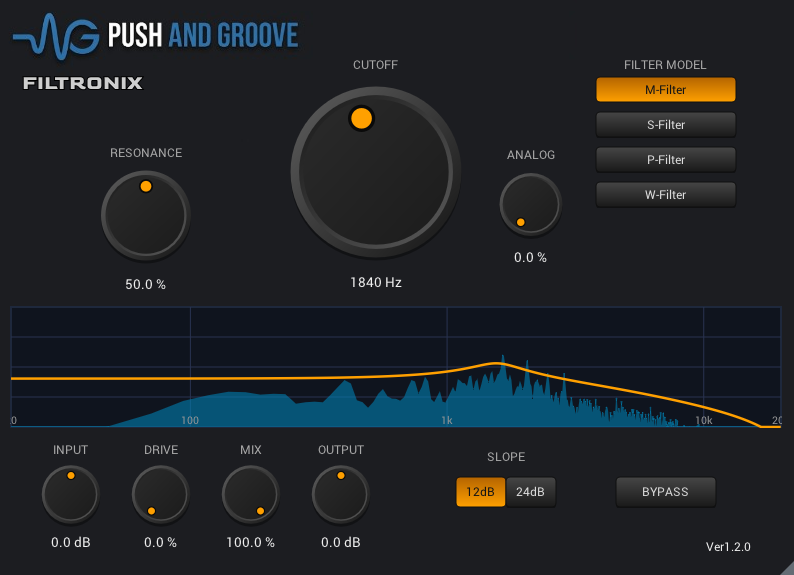This screenshot has height=575, width=794.
Task: Select the W-Filter model
Action: click(x=665, y=194)
